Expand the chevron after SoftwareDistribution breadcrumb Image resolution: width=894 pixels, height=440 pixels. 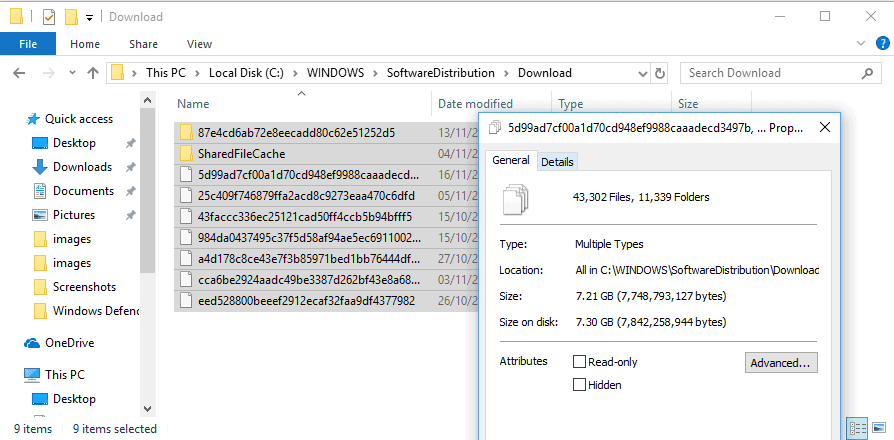(506, 73)
